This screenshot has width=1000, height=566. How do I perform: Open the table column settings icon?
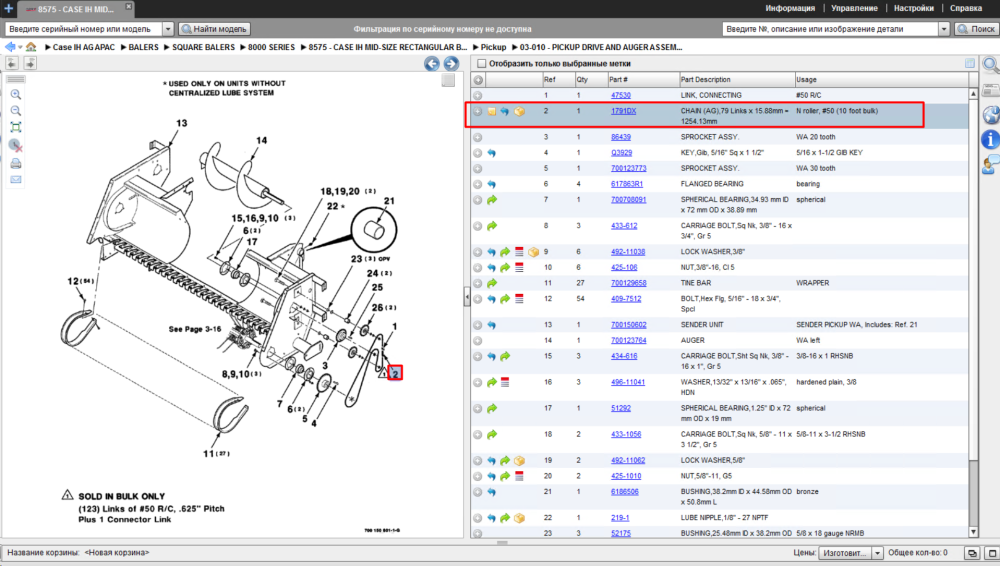pyautogui.click(x=970, y=63)
